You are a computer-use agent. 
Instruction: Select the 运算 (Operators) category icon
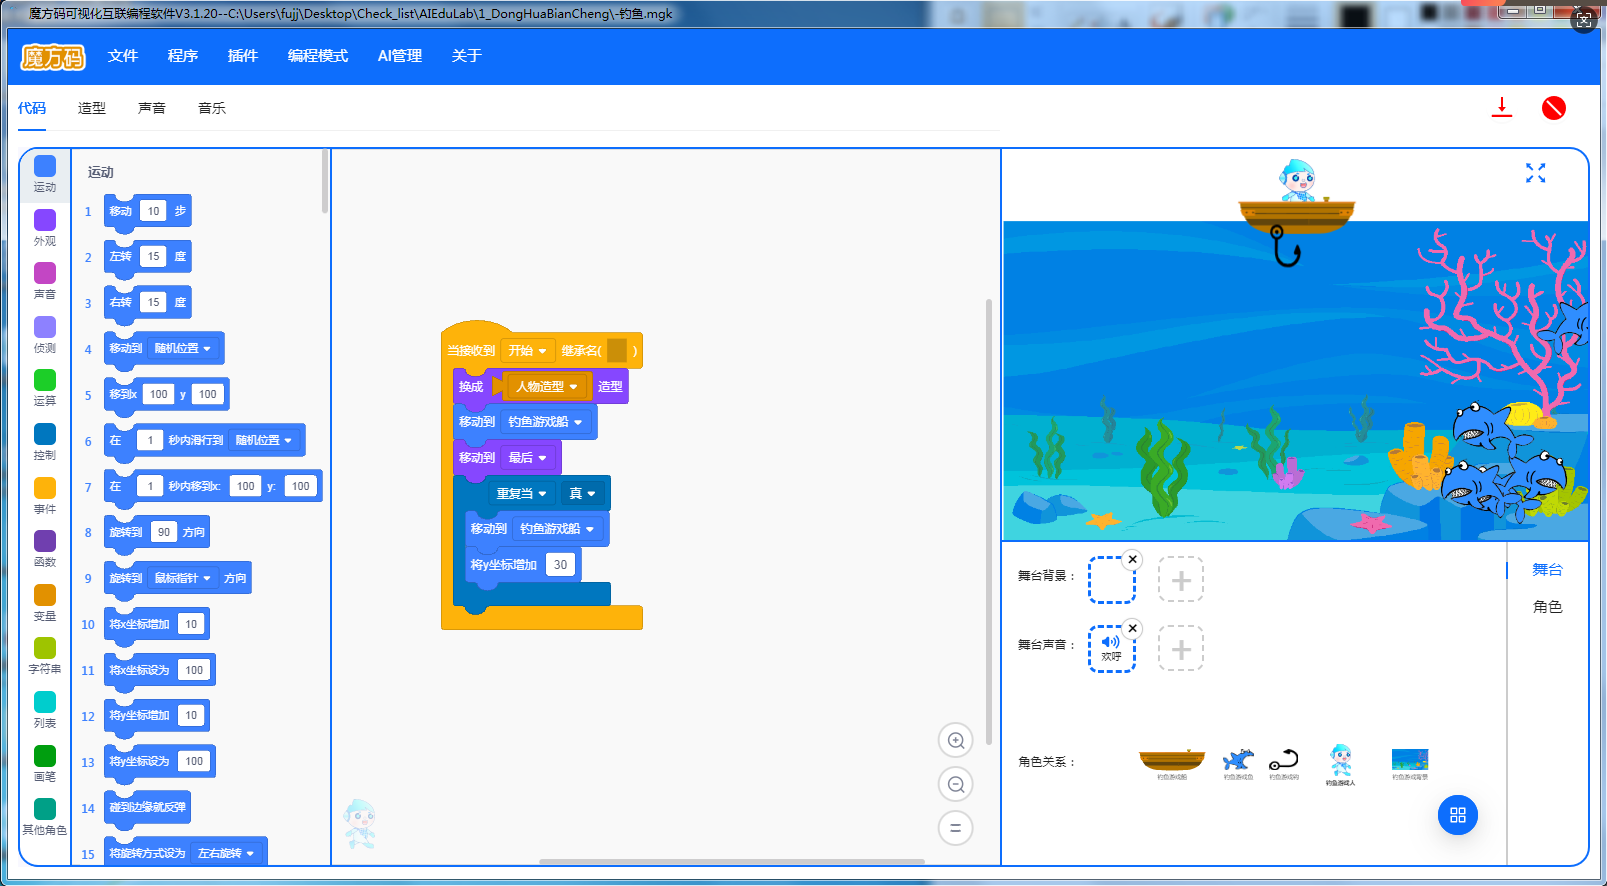(x=45, y=380)
